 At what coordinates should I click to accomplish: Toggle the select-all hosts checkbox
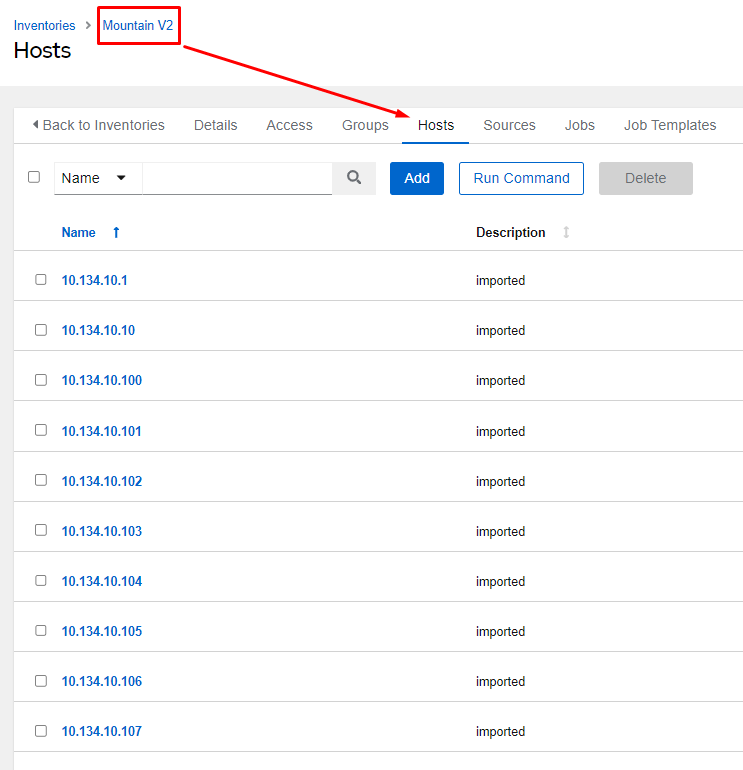click(34, 177)
